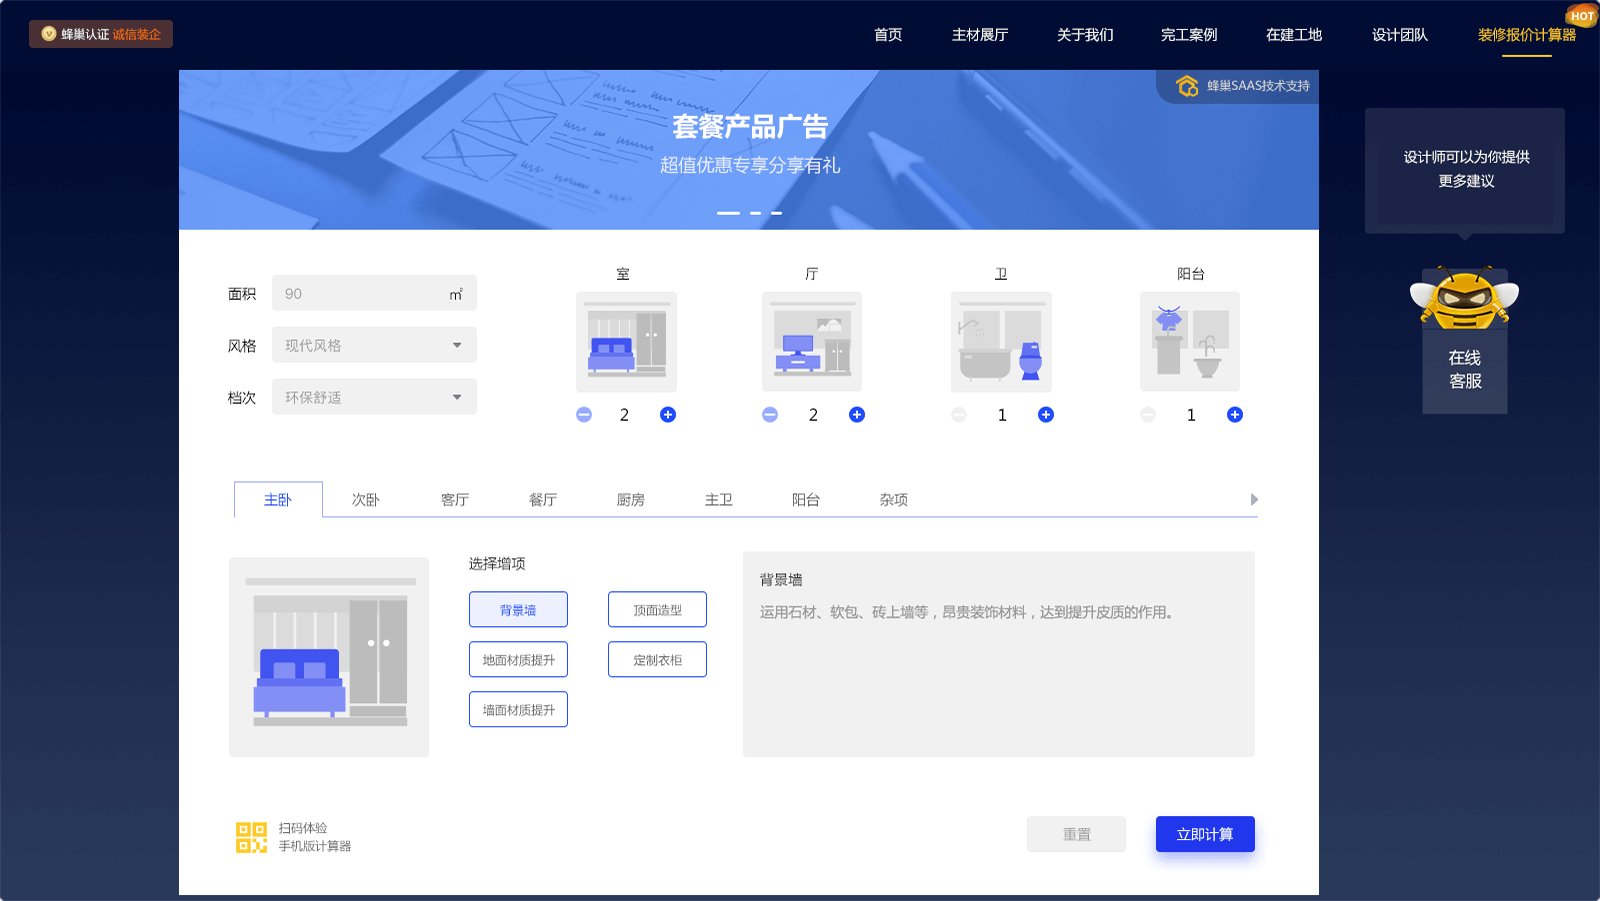Click the QR code scan icon

coord(251,837)
